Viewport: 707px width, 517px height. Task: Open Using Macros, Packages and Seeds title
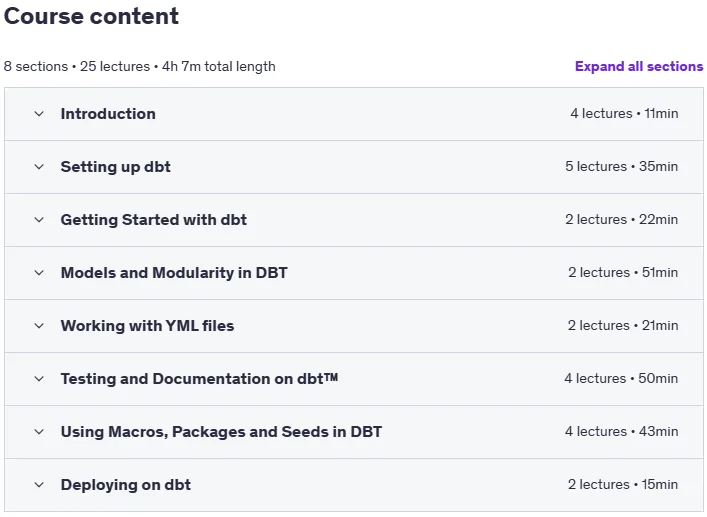221,432
